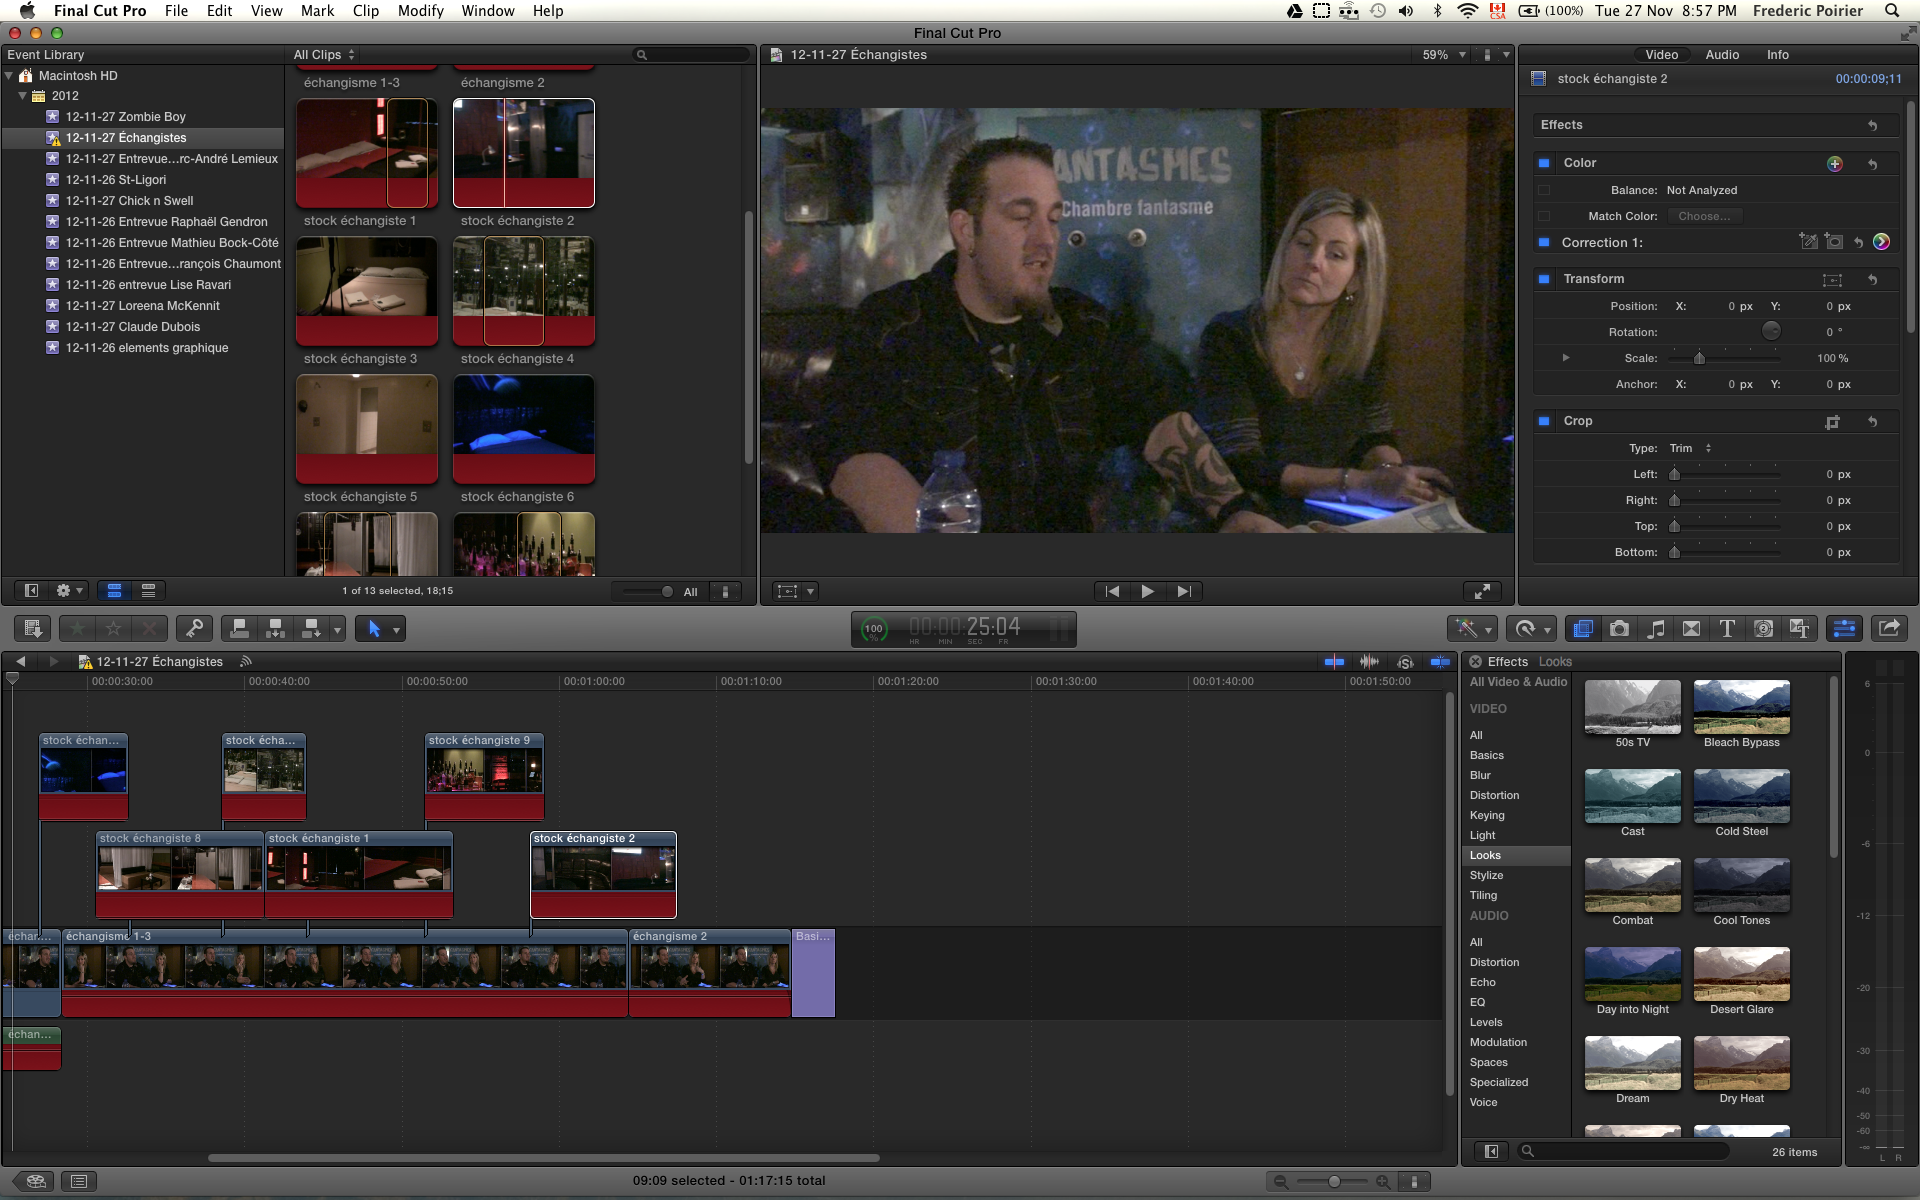Adjust the Scale slider handle

coord(1699,358)
